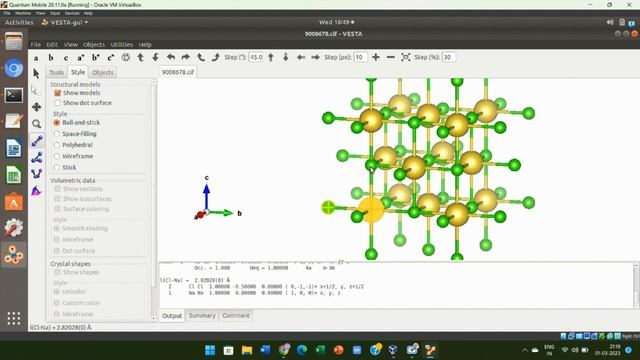640x360 pixels.
Task: View along the b* reciprocal axis
Action: click(x=96, y=58)
